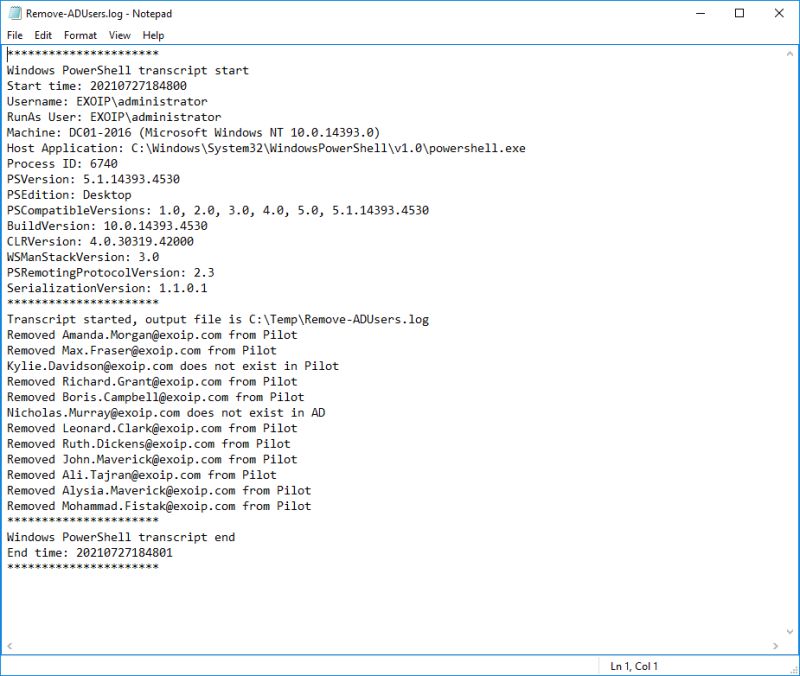Click the Windows PowerShell transcript end line
The width and height of the screenshot is (800, 676).
[120, 537]
